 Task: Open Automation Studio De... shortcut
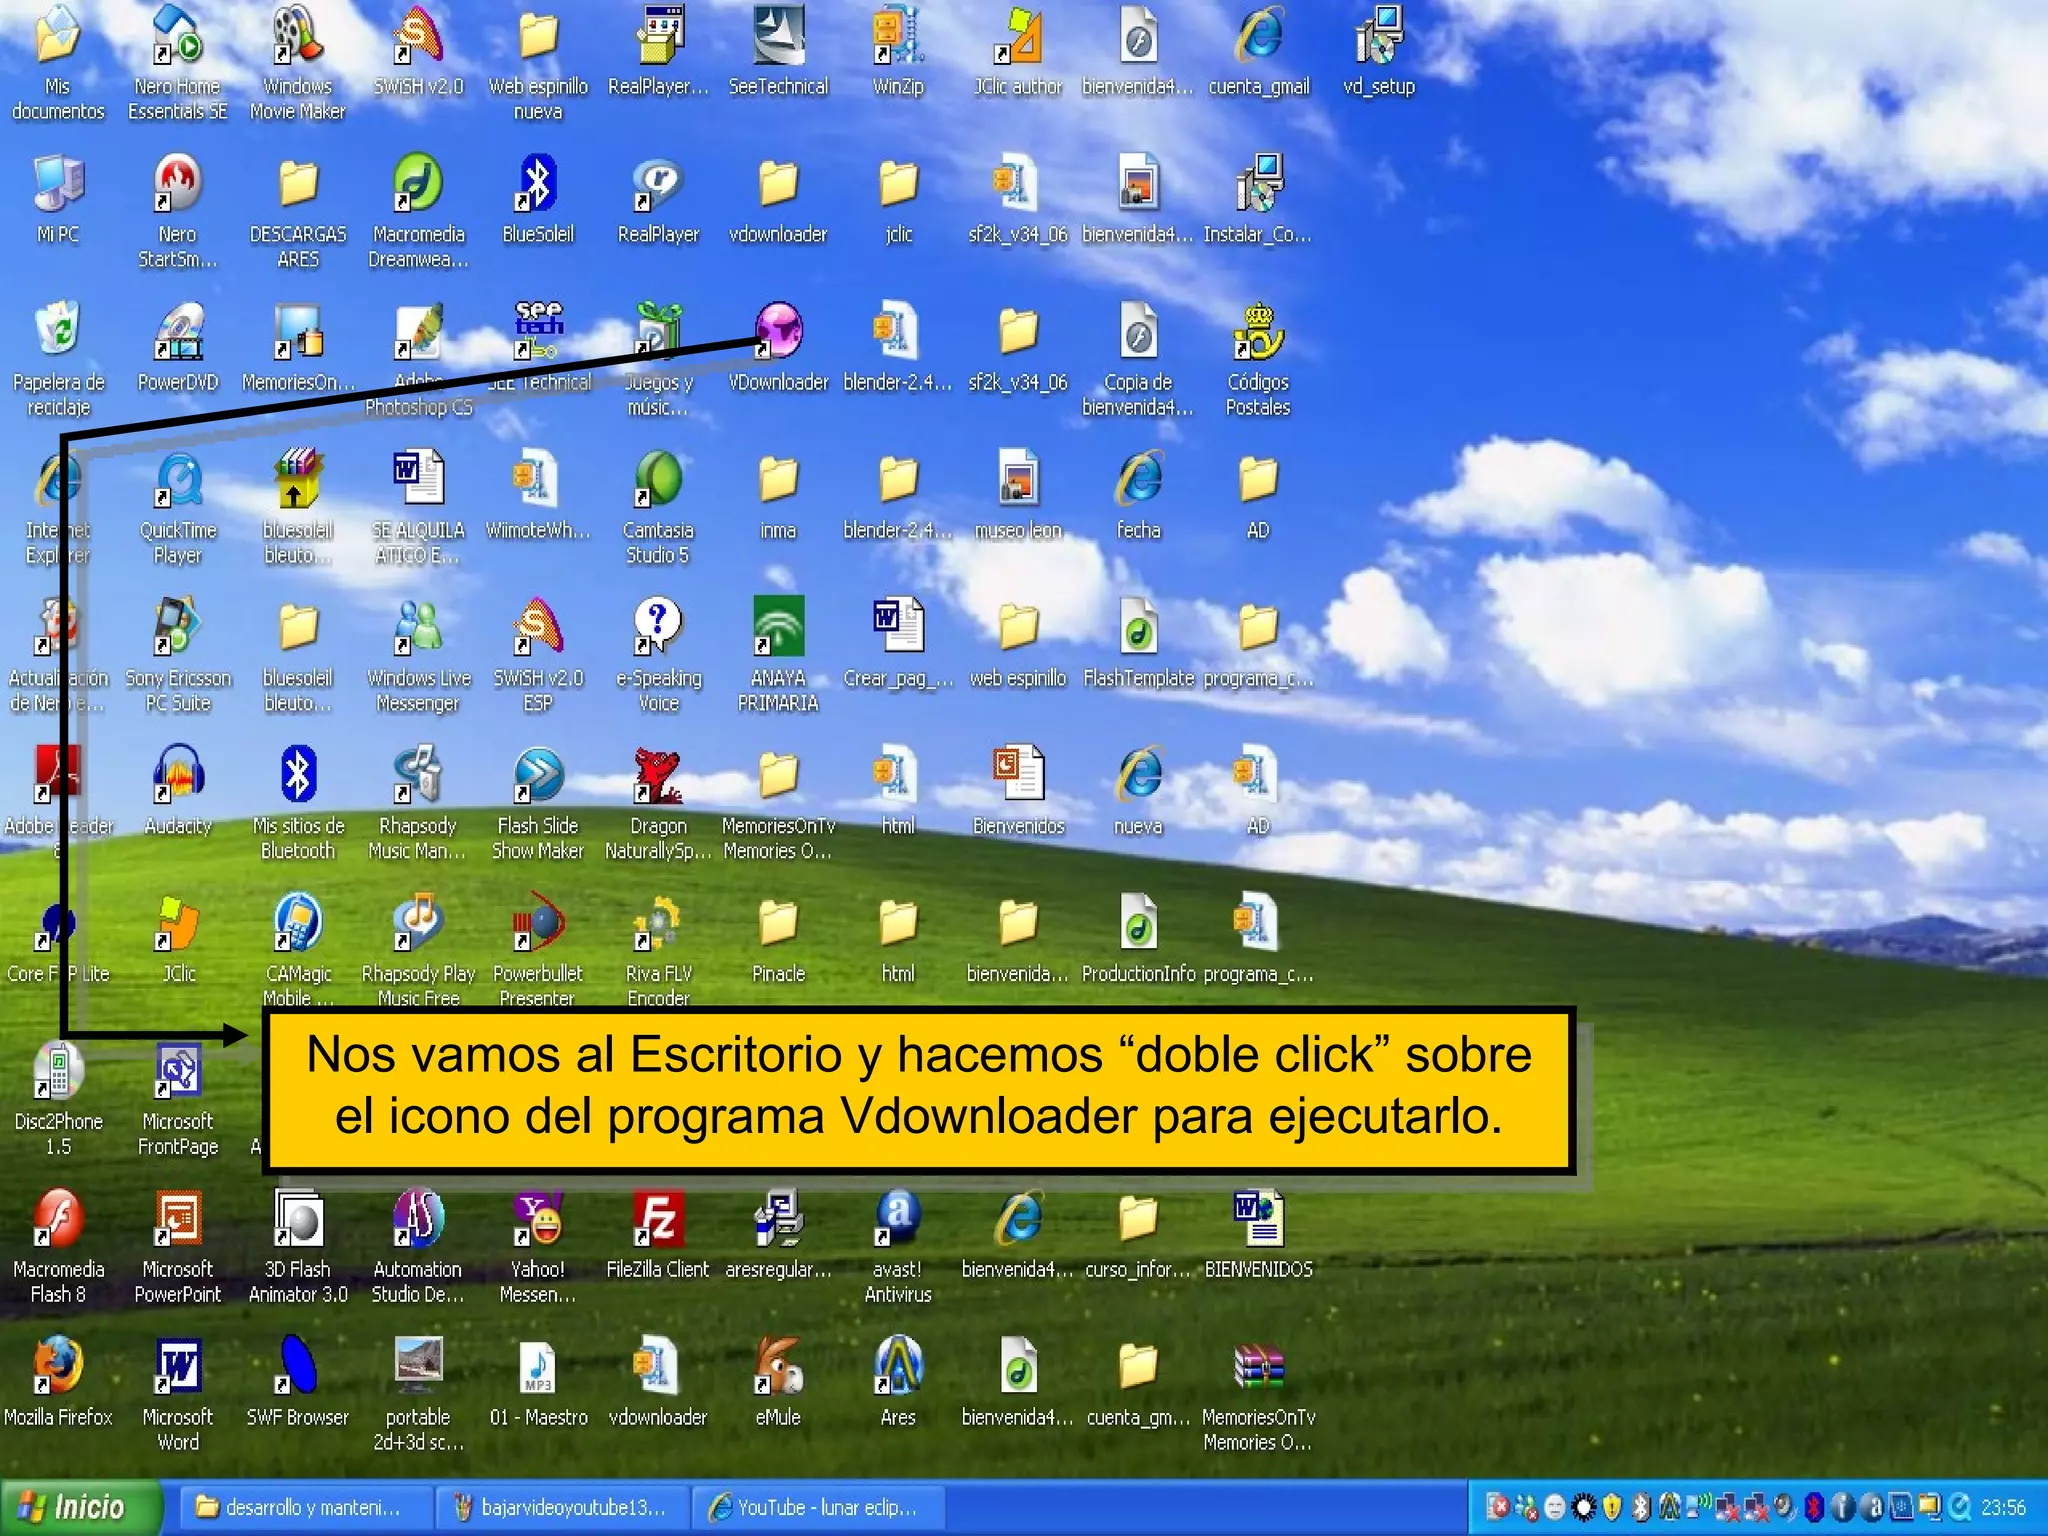click(x=418, y=1218)
